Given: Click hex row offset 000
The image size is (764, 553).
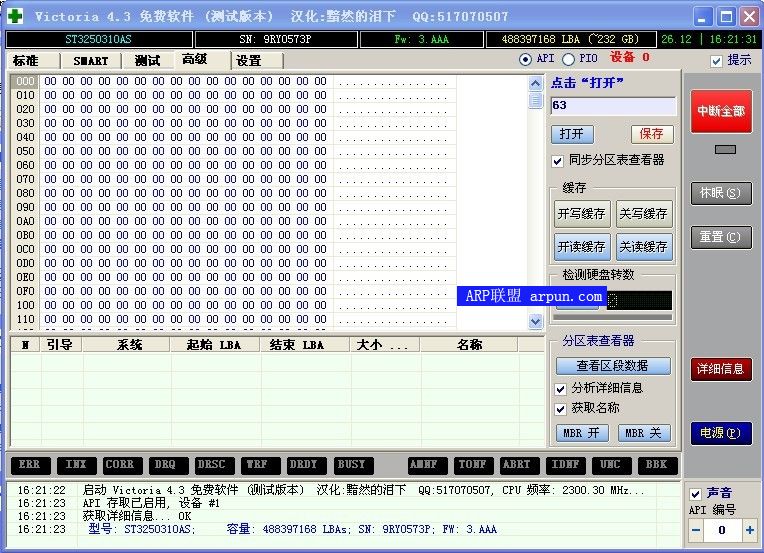Looking at the screenshot, I should click(x=25, y=81).
